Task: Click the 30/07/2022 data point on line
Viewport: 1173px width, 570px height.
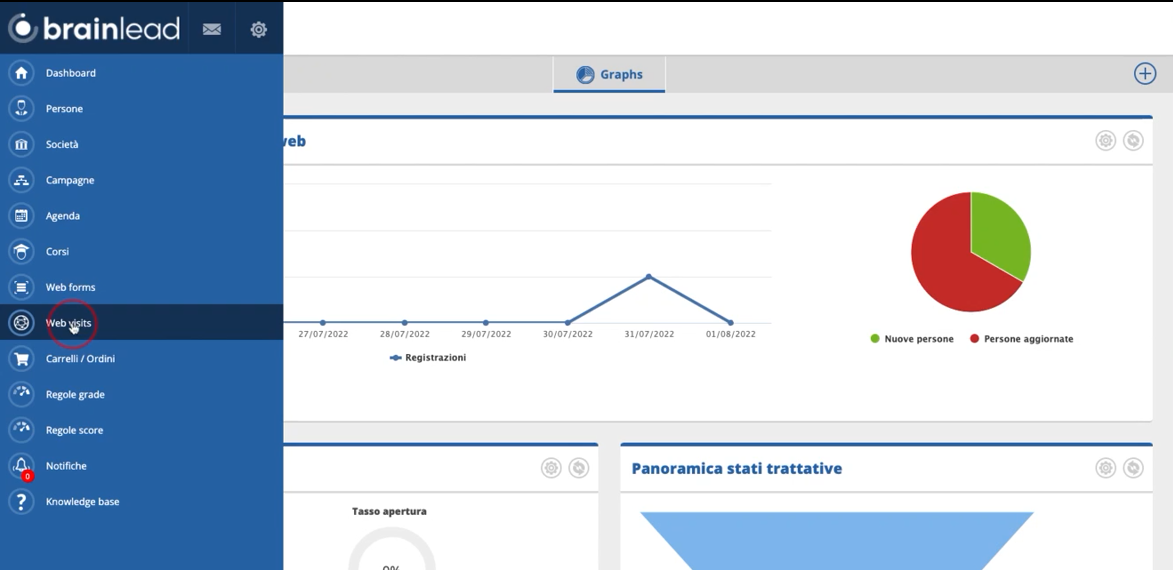Action: [567, 322]
